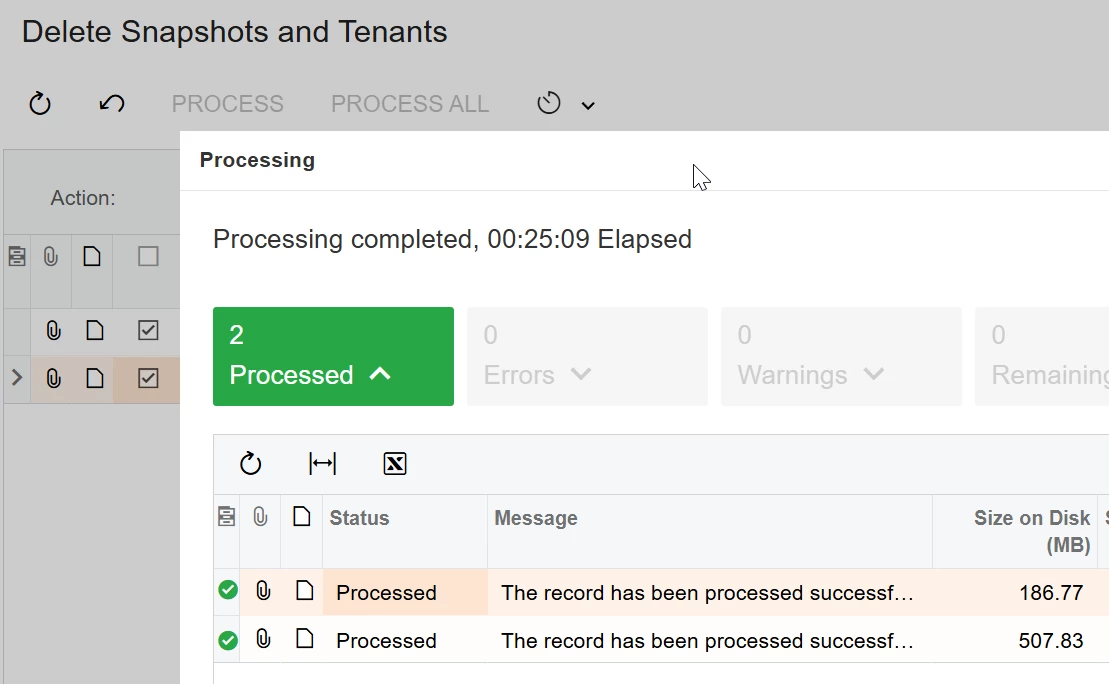Click the 186.77 size value
The image size is (1109, 684).
1050,593
